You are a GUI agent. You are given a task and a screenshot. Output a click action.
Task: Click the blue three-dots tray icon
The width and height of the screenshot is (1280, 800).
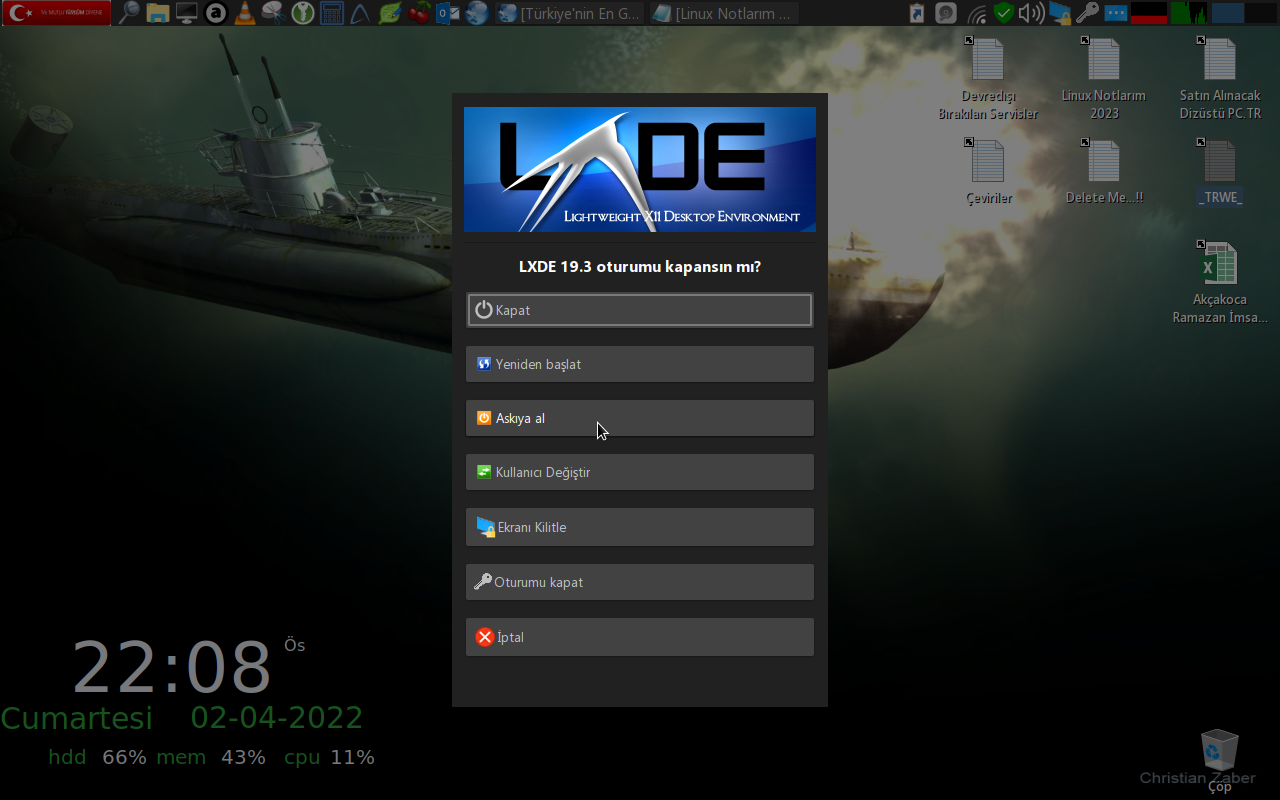click(1116, 13)
